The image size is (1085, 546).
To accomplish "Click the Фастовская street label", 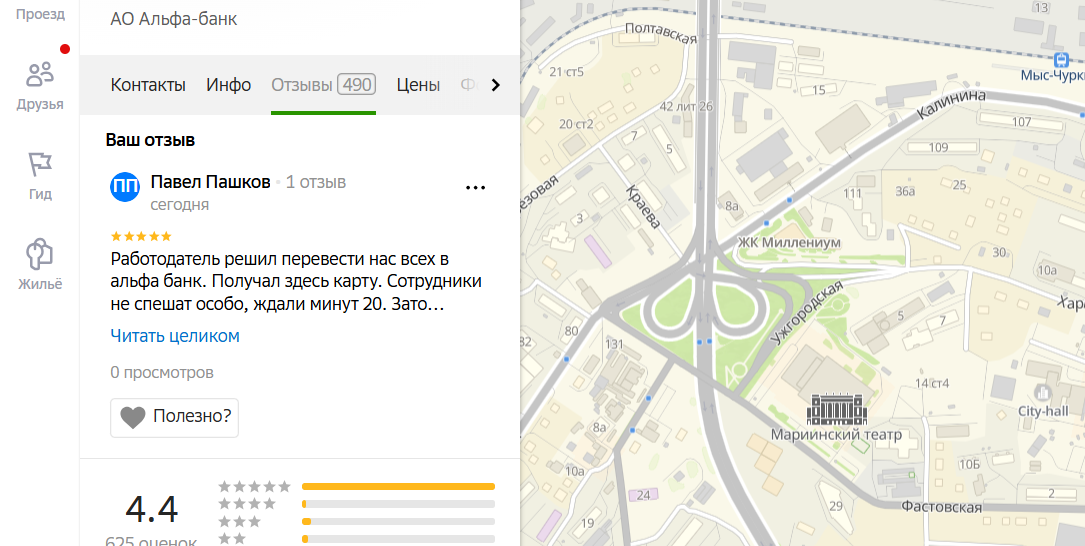I will (941, 507).
